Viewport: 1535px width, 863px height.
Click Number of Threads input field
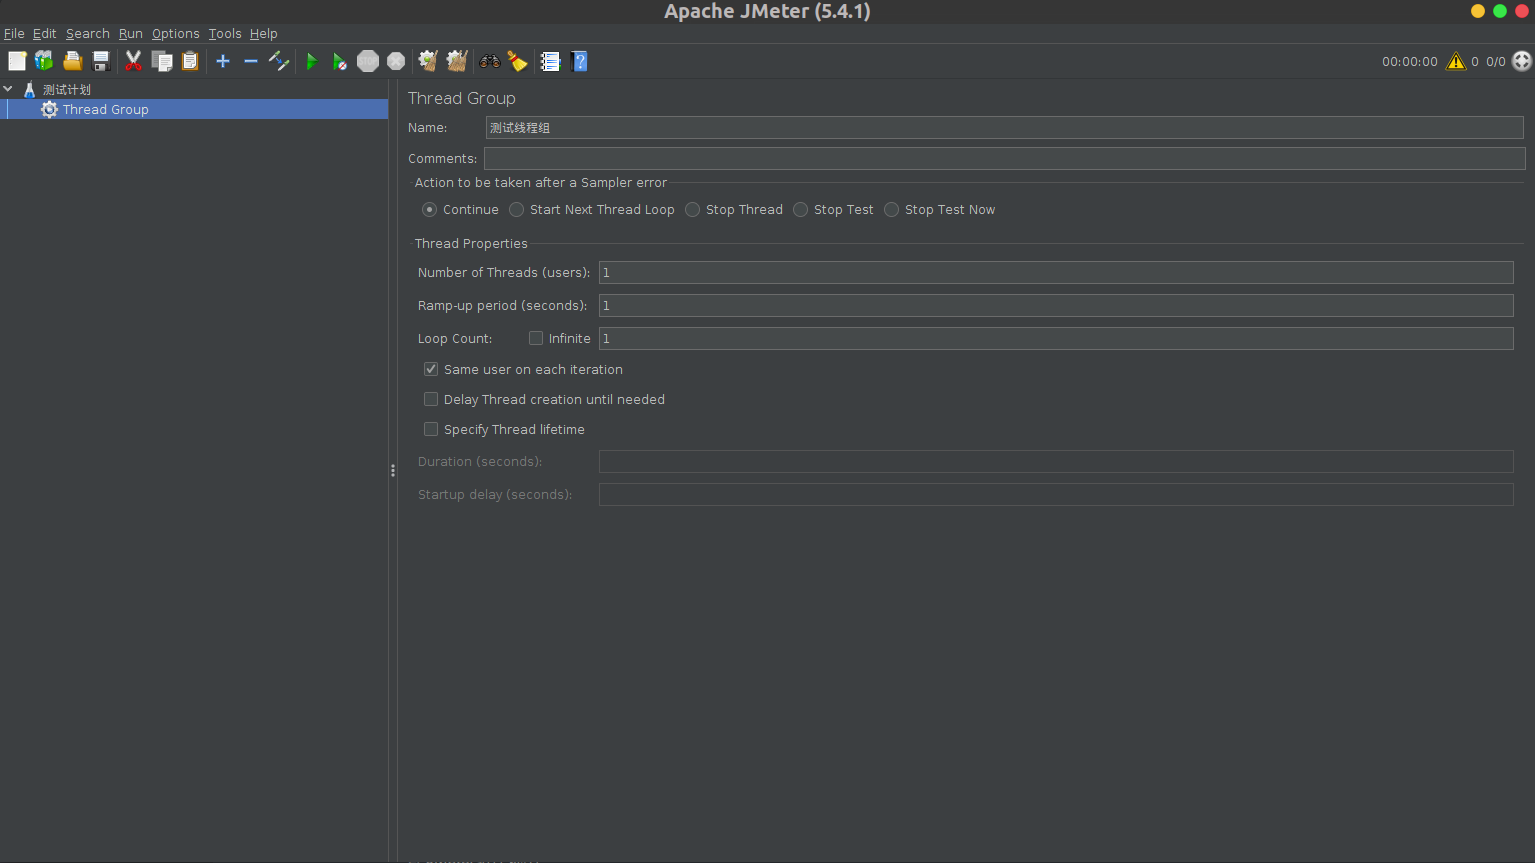coord(1056,272)
